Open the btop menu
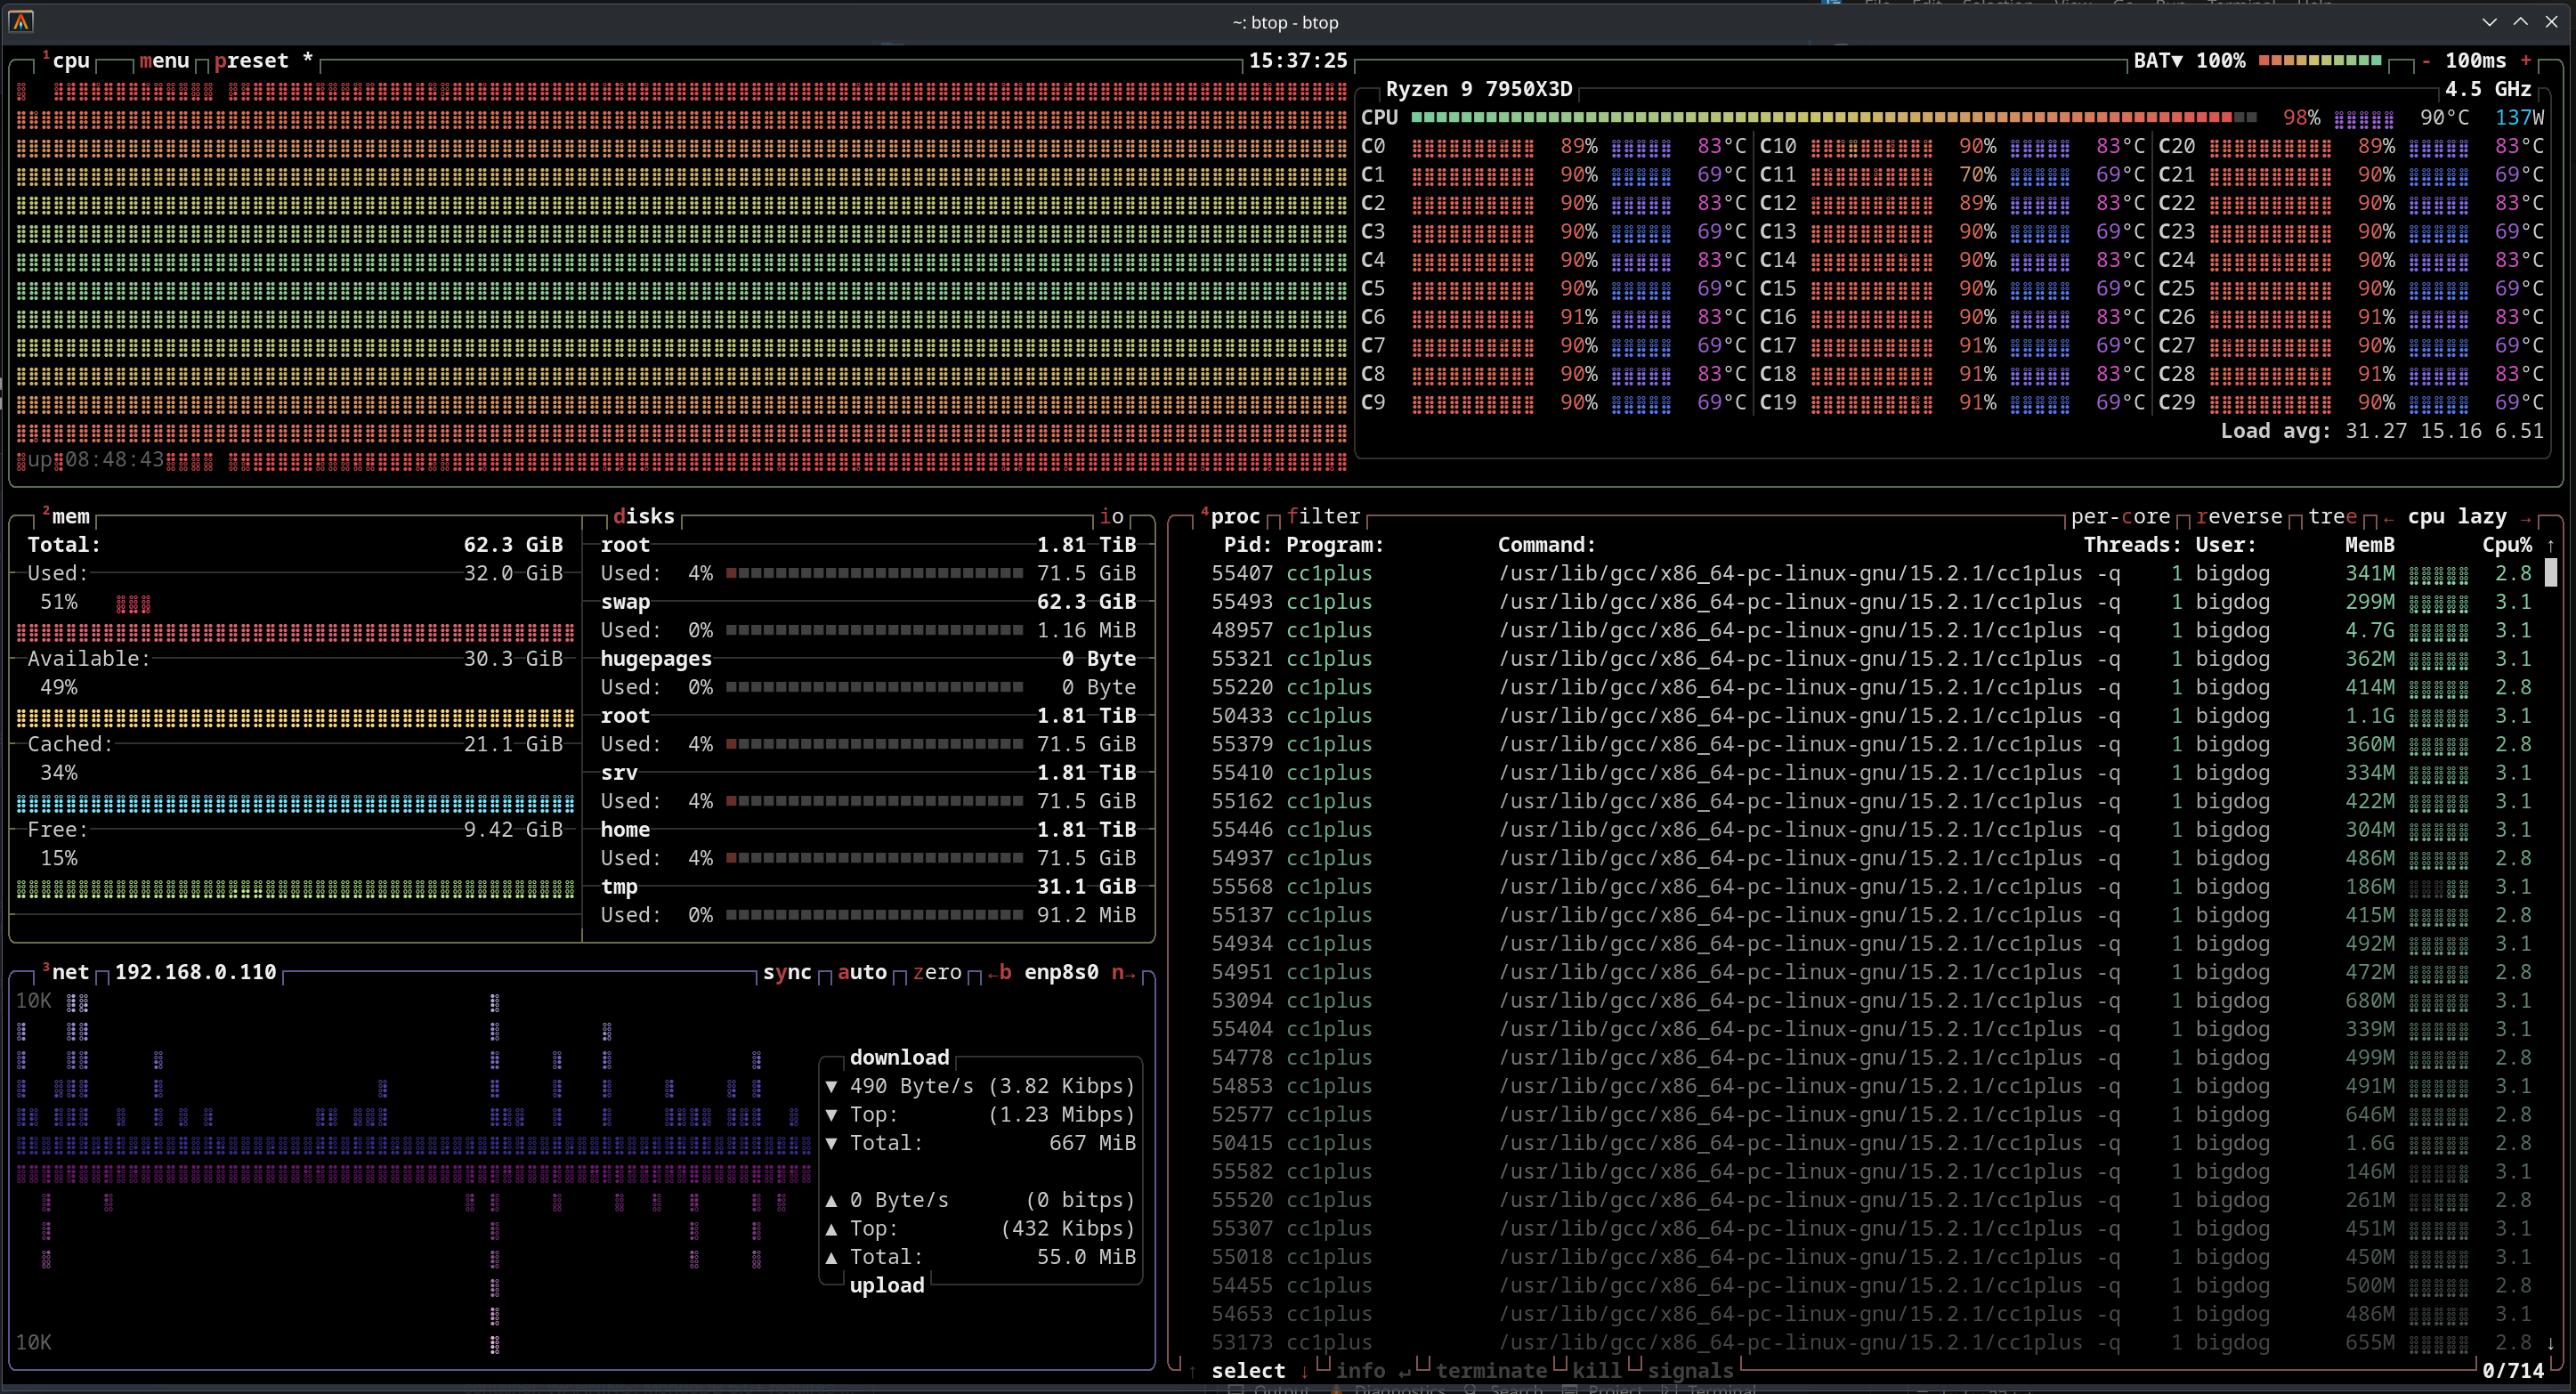Image resolution: width=2576 pixels, height=1394 pixels. click(x=164, y=61)
